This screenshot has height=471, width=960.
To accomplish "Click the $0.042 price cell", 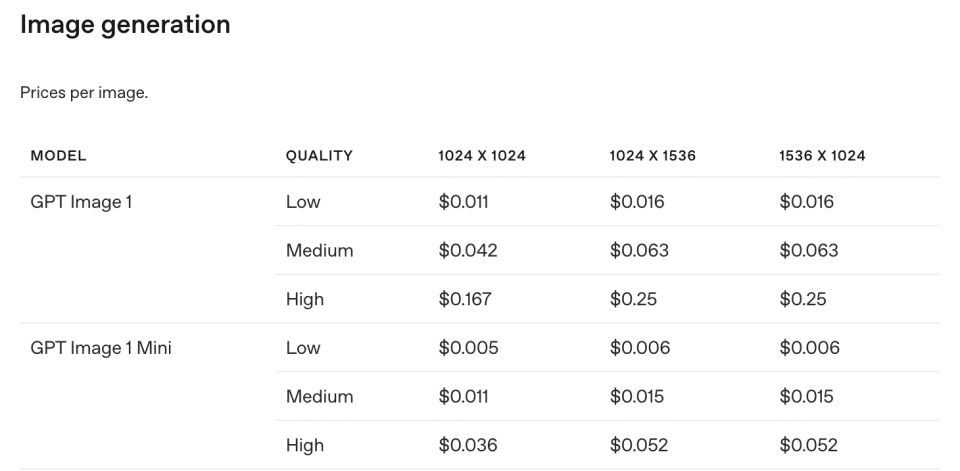I will pos(468,251).
